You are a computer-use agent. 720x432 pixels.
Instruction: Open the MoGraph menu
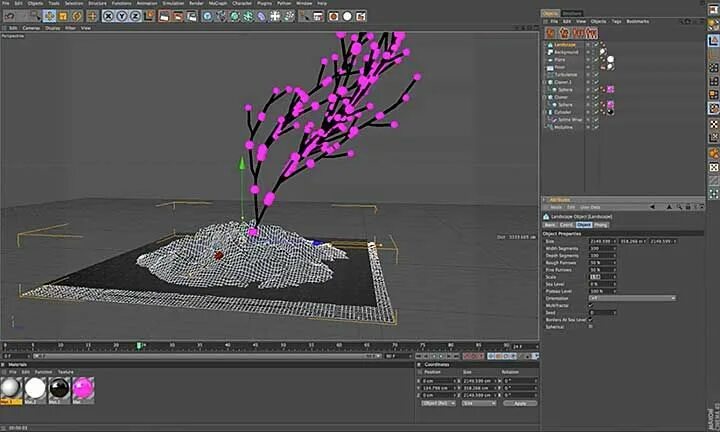click(218, 3)
